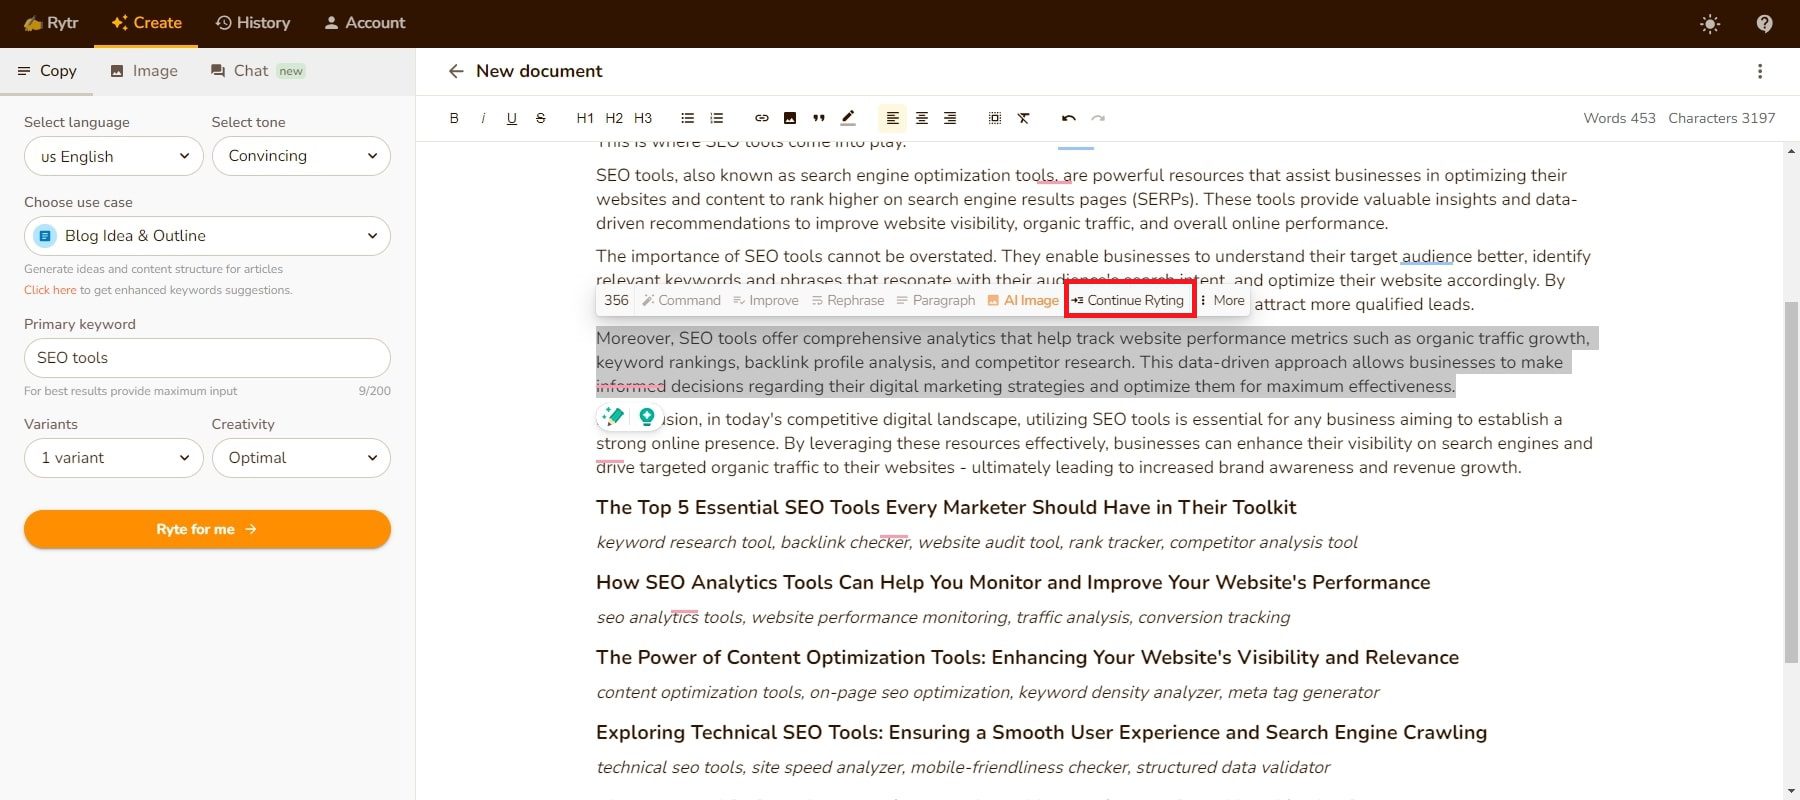Click Continue Ryting in the selection toolbar
1800x800 pixels.
pyautogui.click(x=1130, y=300)
